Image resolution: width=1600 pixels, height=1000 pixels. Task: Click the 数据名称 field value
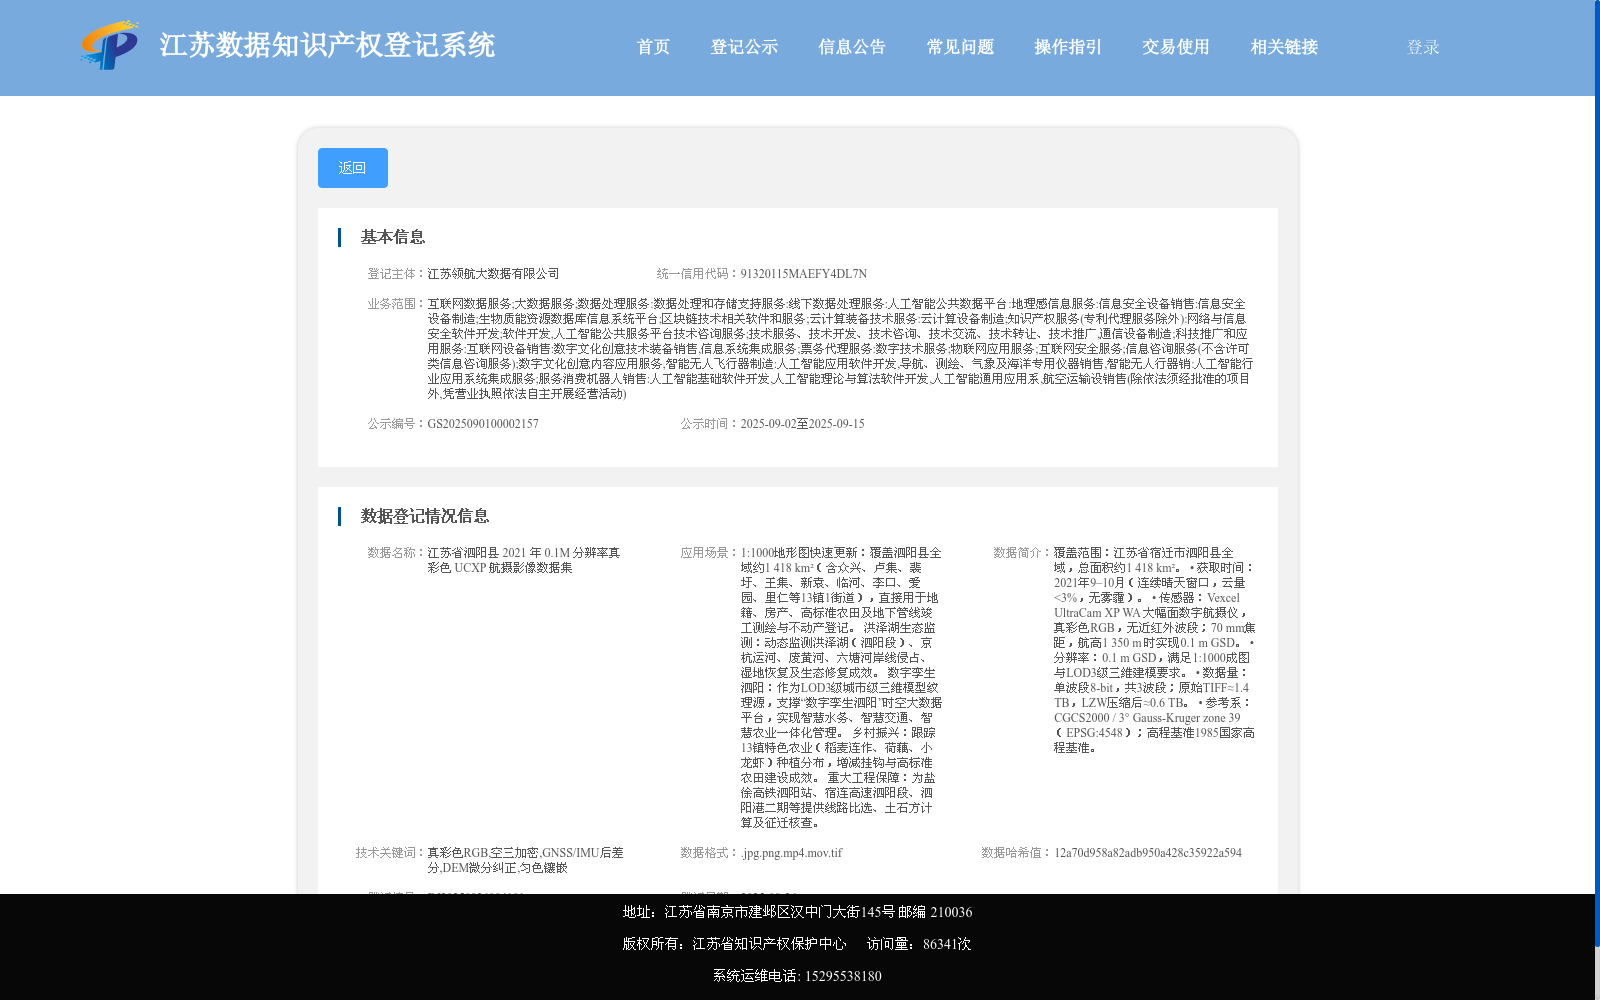(x=522, y=558)
